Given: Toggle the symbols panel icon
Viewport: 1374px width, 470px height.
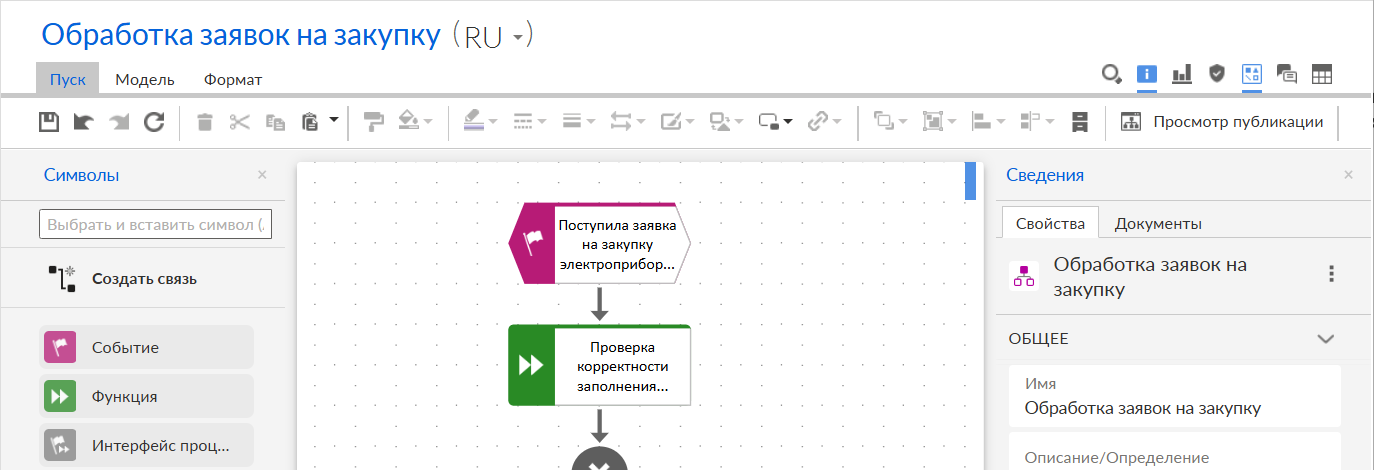Looking at the screenshot, I should (1252, 73).
